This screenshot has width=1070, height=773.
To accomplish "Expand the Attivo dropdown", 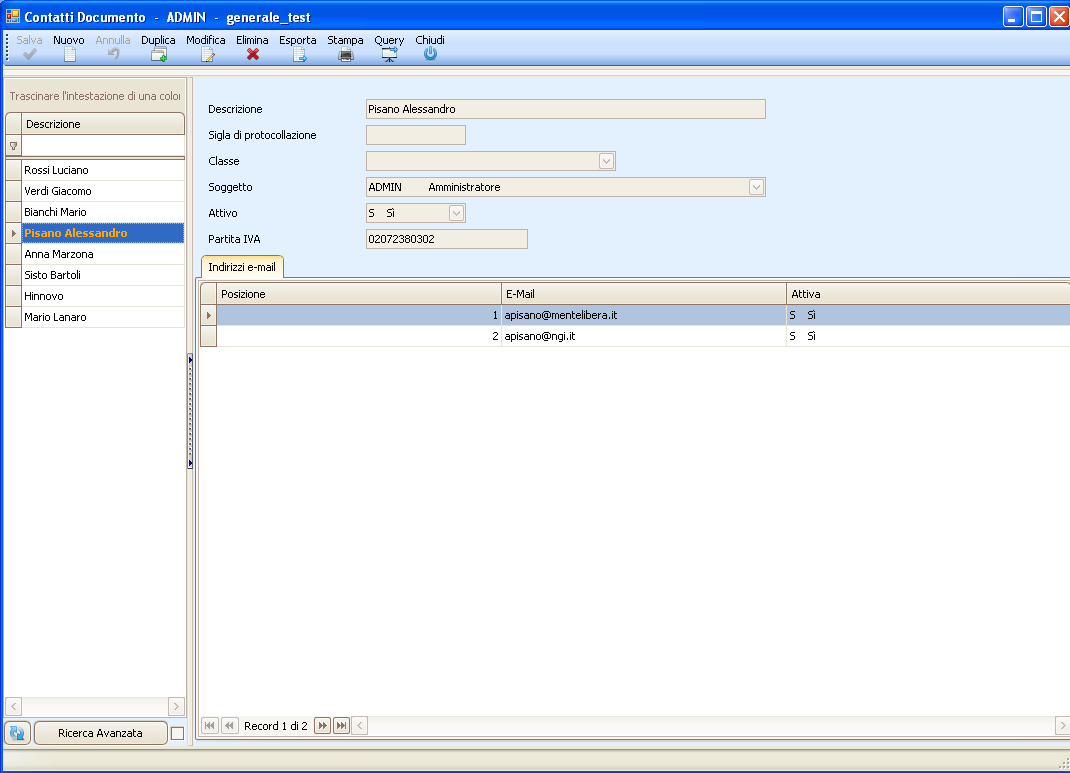I will pyautogui.click(x=456, y=213).
